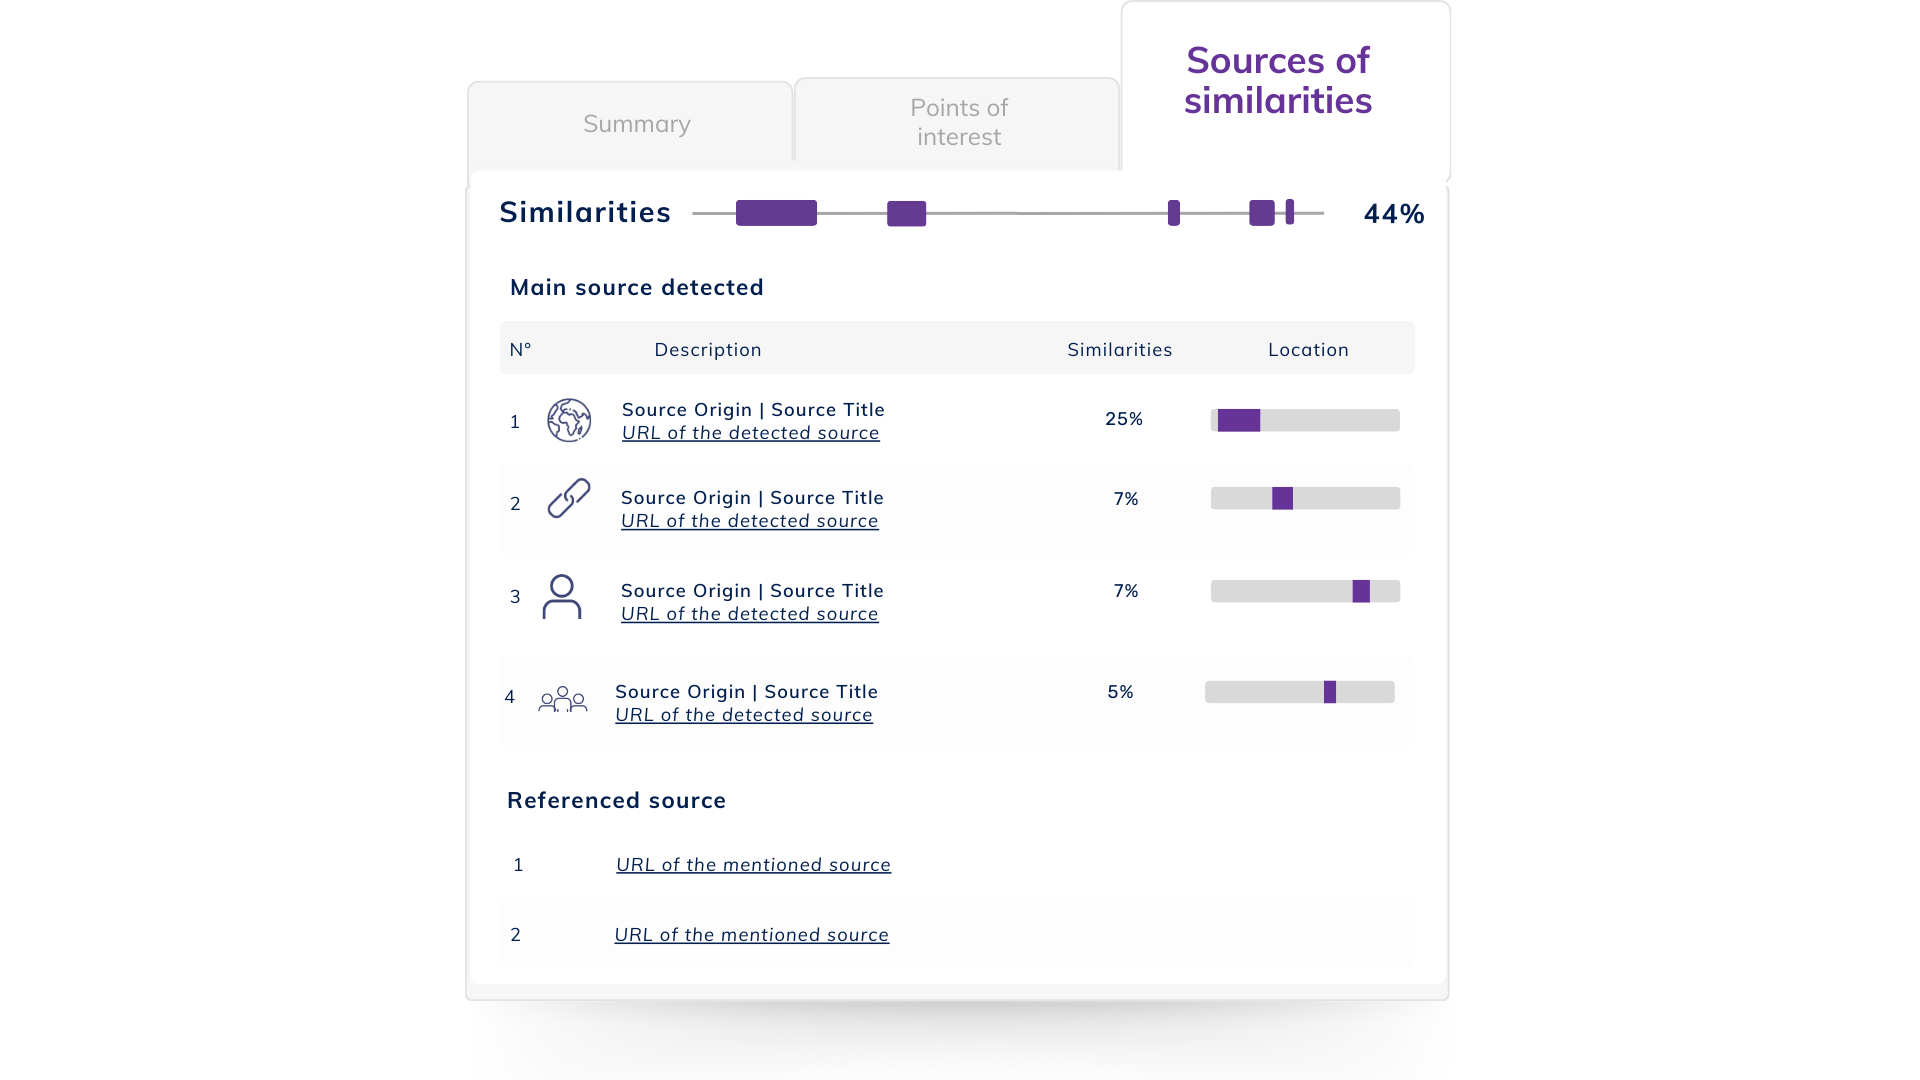Click the location marker for source 2
This screenshot has height=1080, width=1920.
(1282, 498)
